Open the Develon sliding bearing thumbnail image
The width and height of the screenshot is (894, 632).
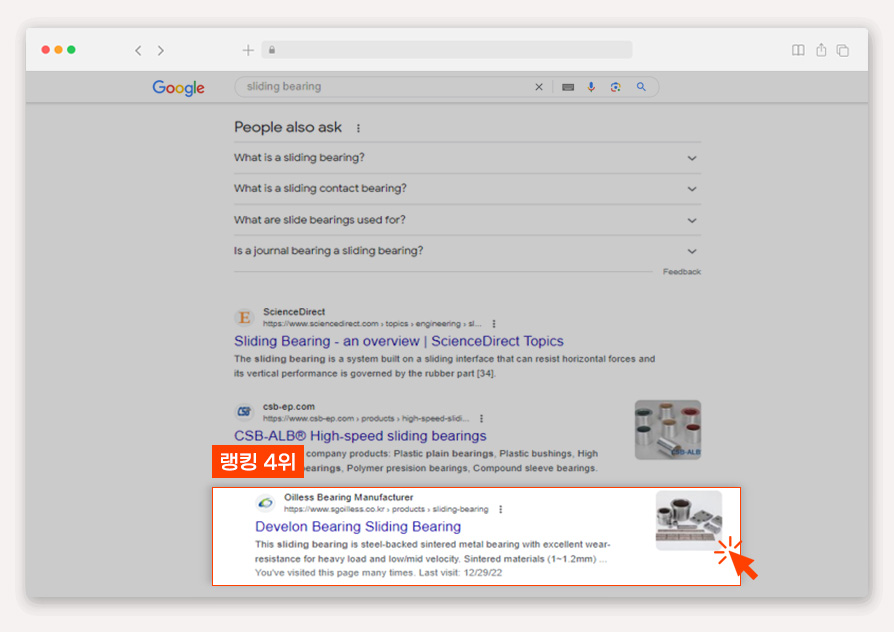[x=689, y=520]
